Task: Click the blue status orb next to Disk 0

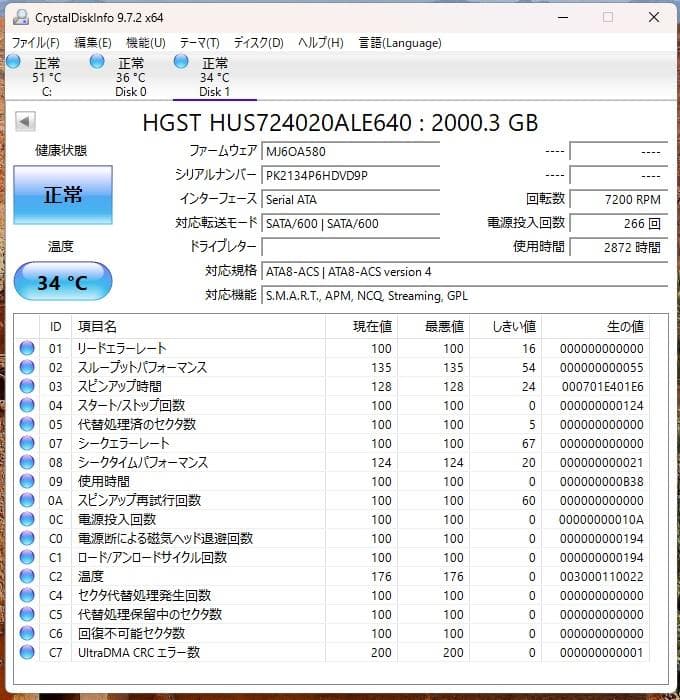Action: click(x=97, y=62)
